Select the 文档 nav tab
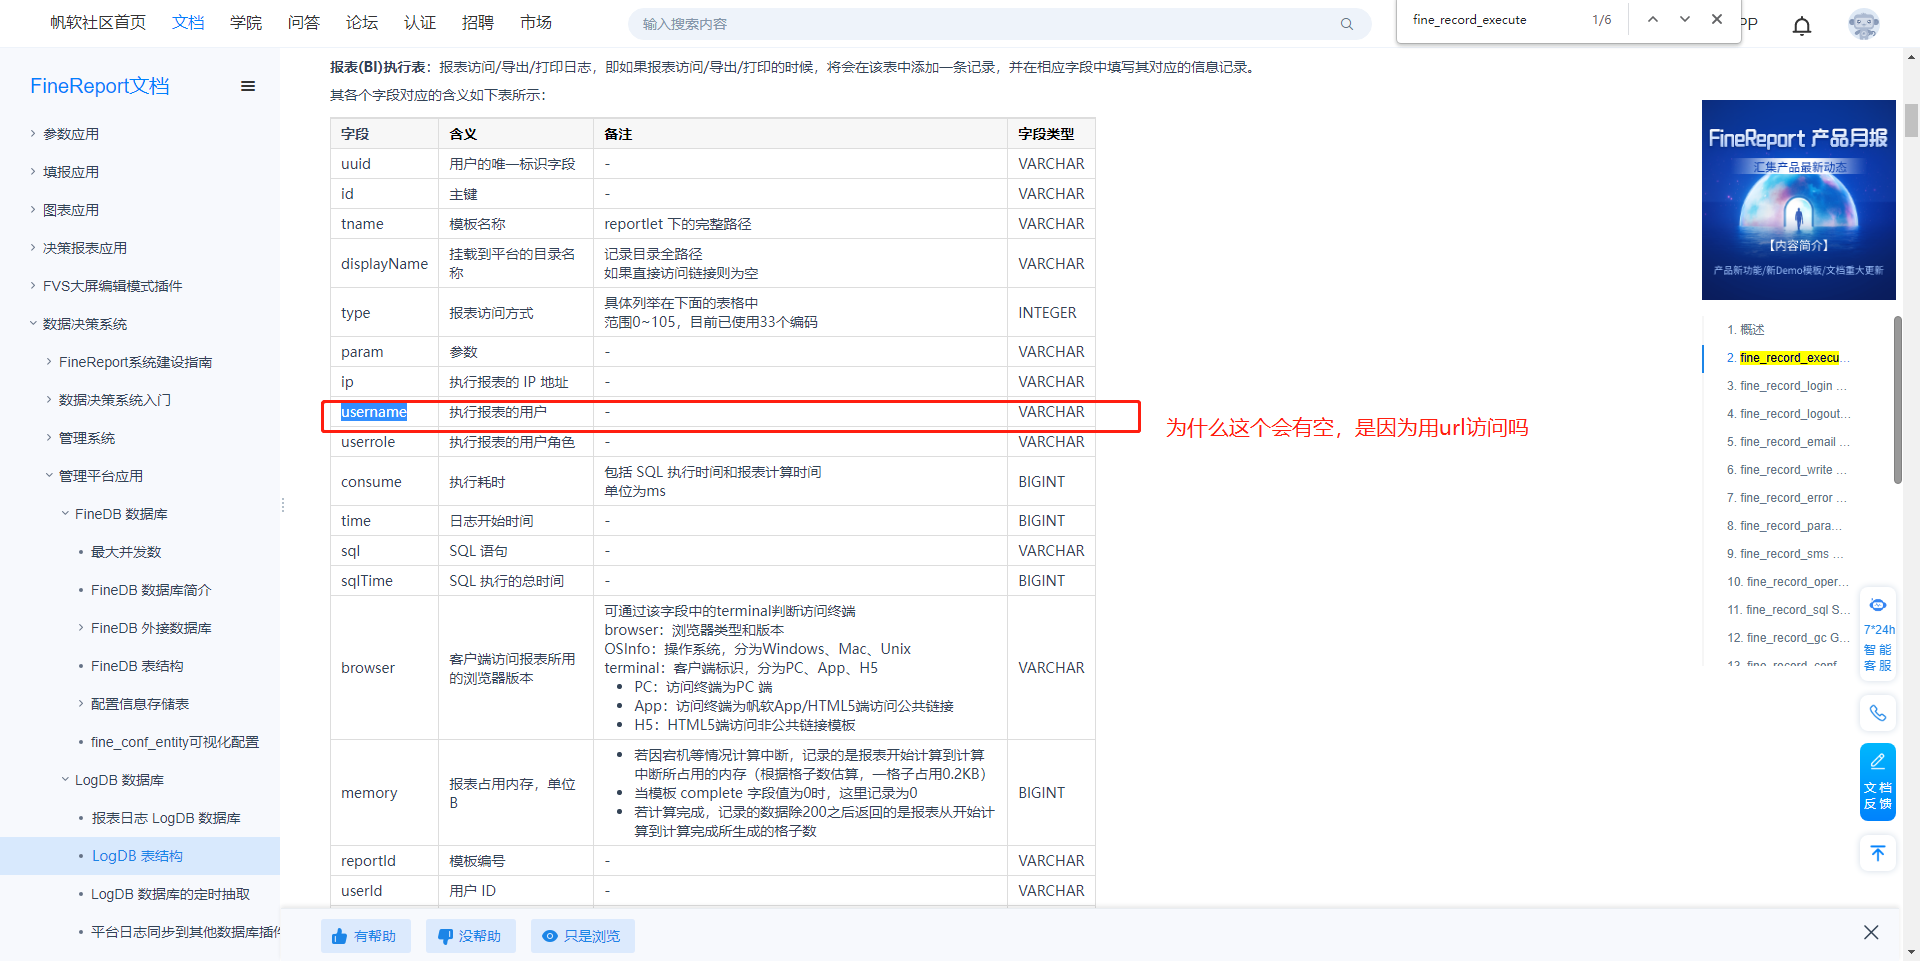Viewport: 1920px width, 961px height. (188, 22)
